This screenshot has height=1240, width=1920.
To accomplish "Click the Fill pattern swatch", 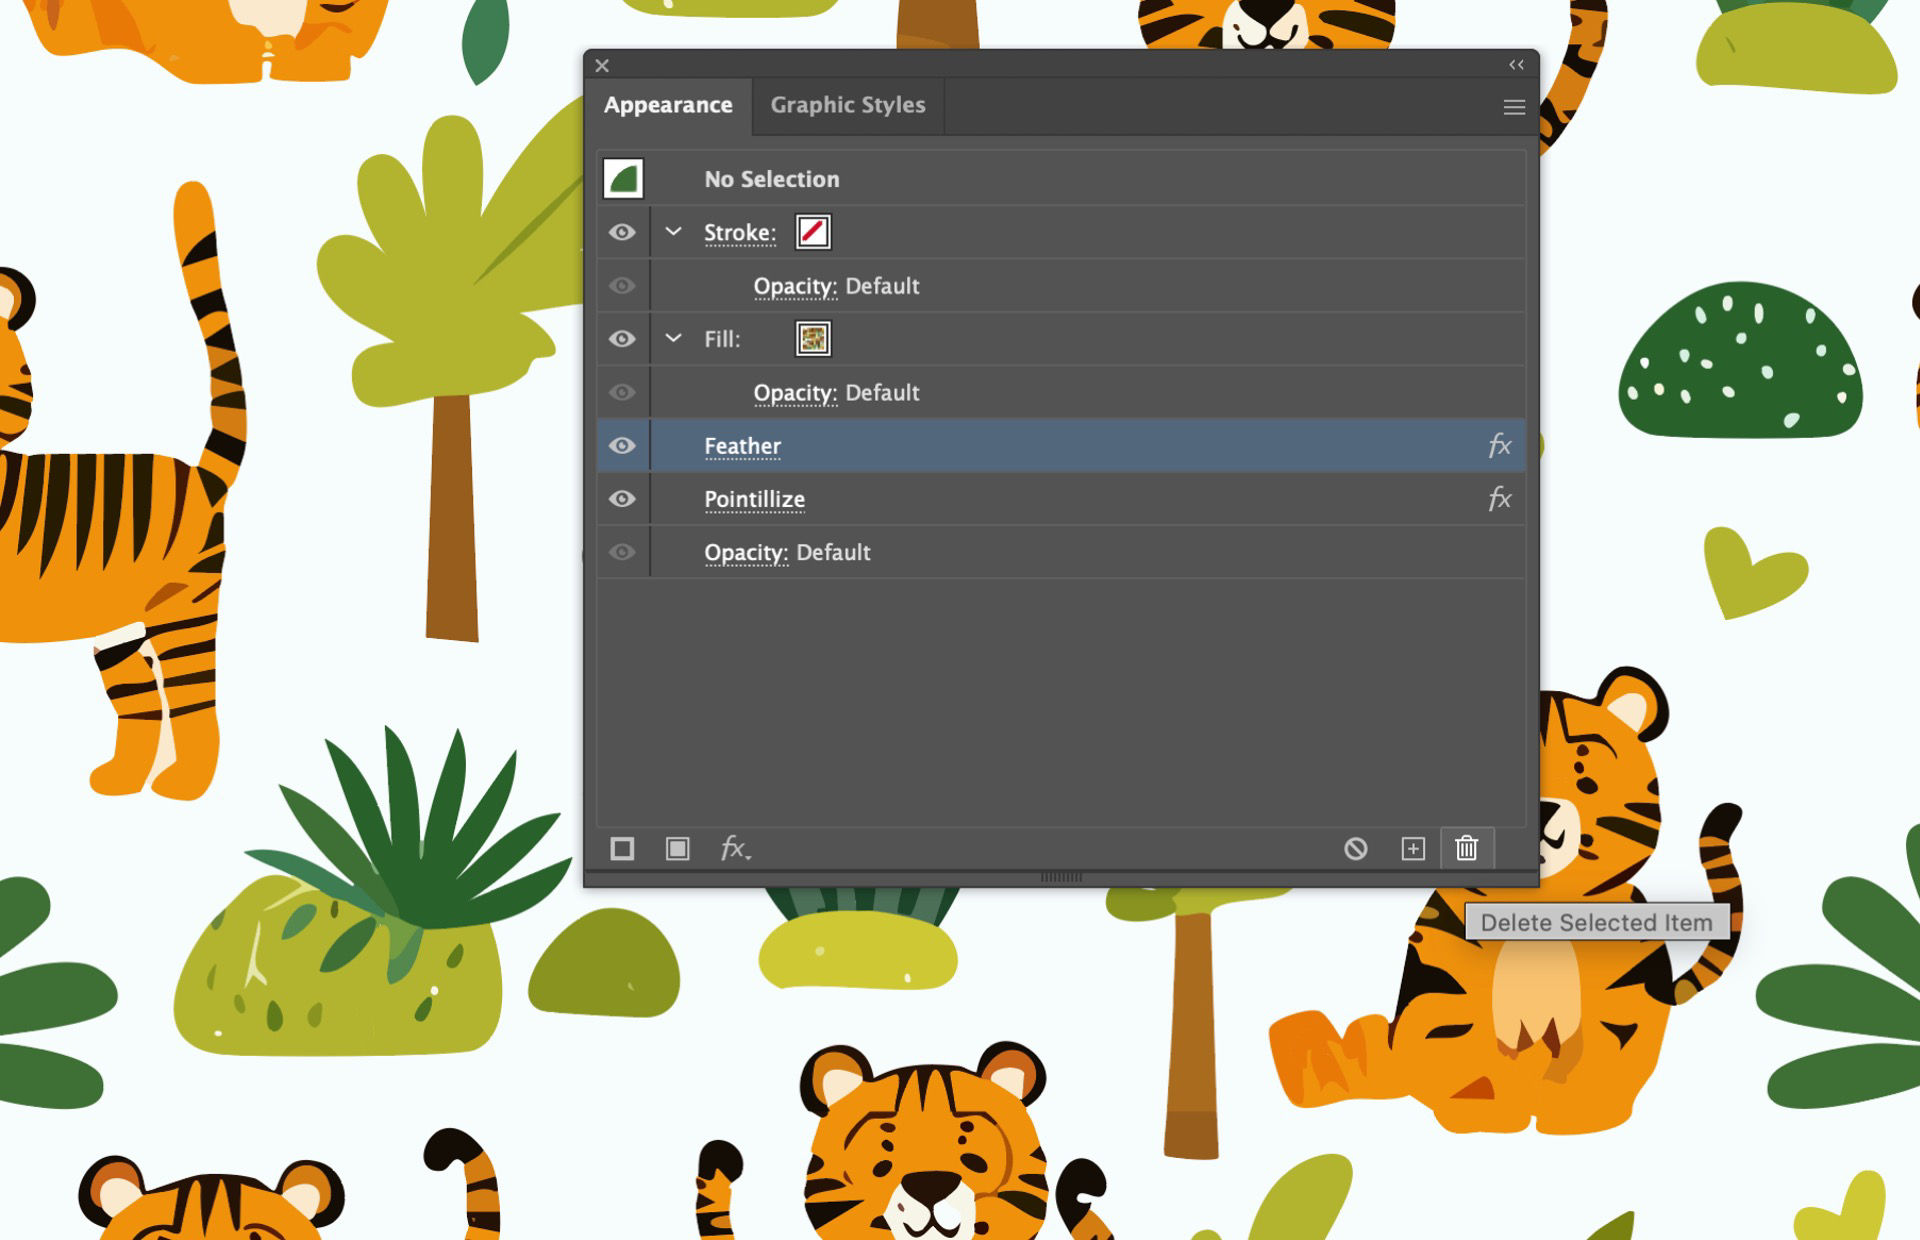I will tap(812, 339).
